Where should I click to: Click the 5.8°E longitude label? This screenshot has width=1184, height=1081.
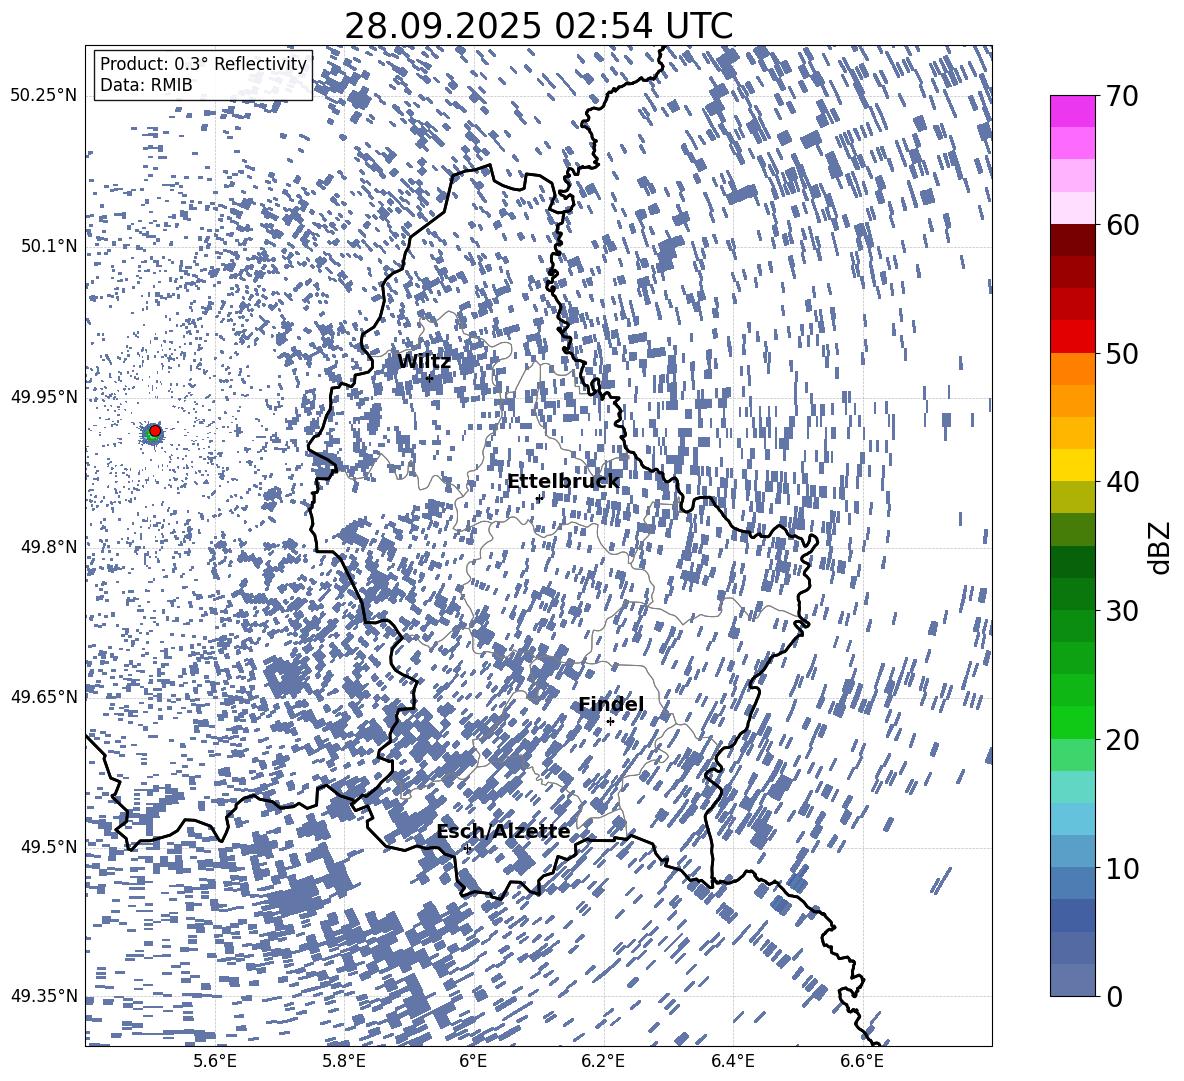tap(344, 1061)
